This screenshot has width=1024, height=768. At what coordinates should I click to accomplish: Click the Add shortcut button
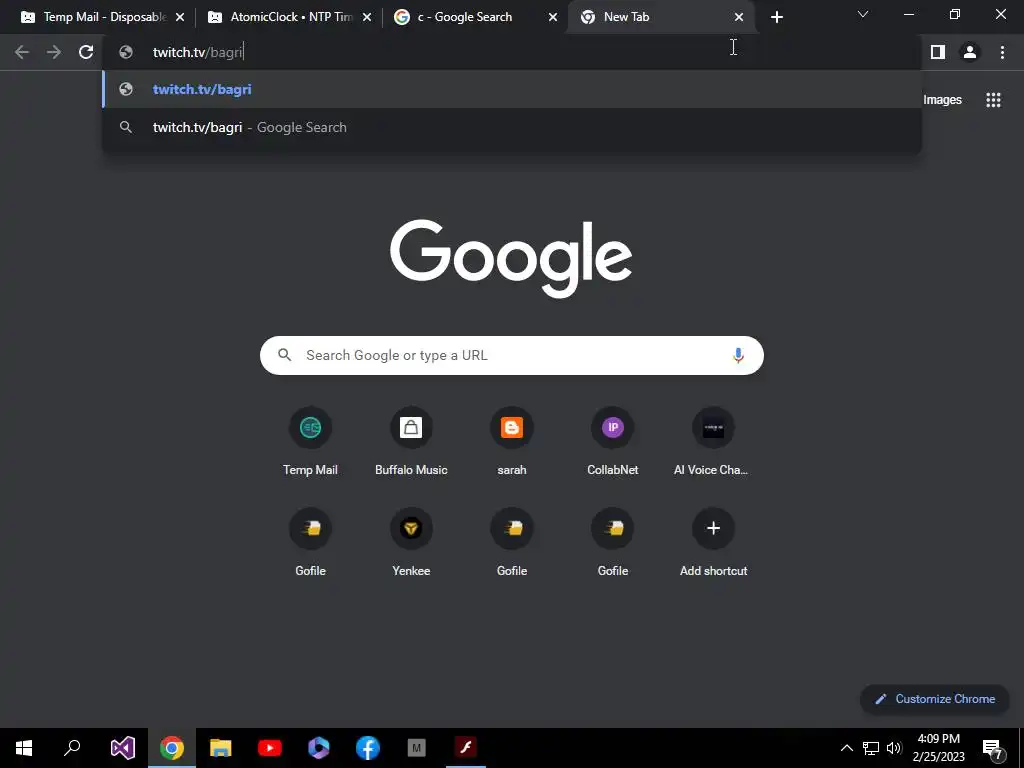(713, 542)
